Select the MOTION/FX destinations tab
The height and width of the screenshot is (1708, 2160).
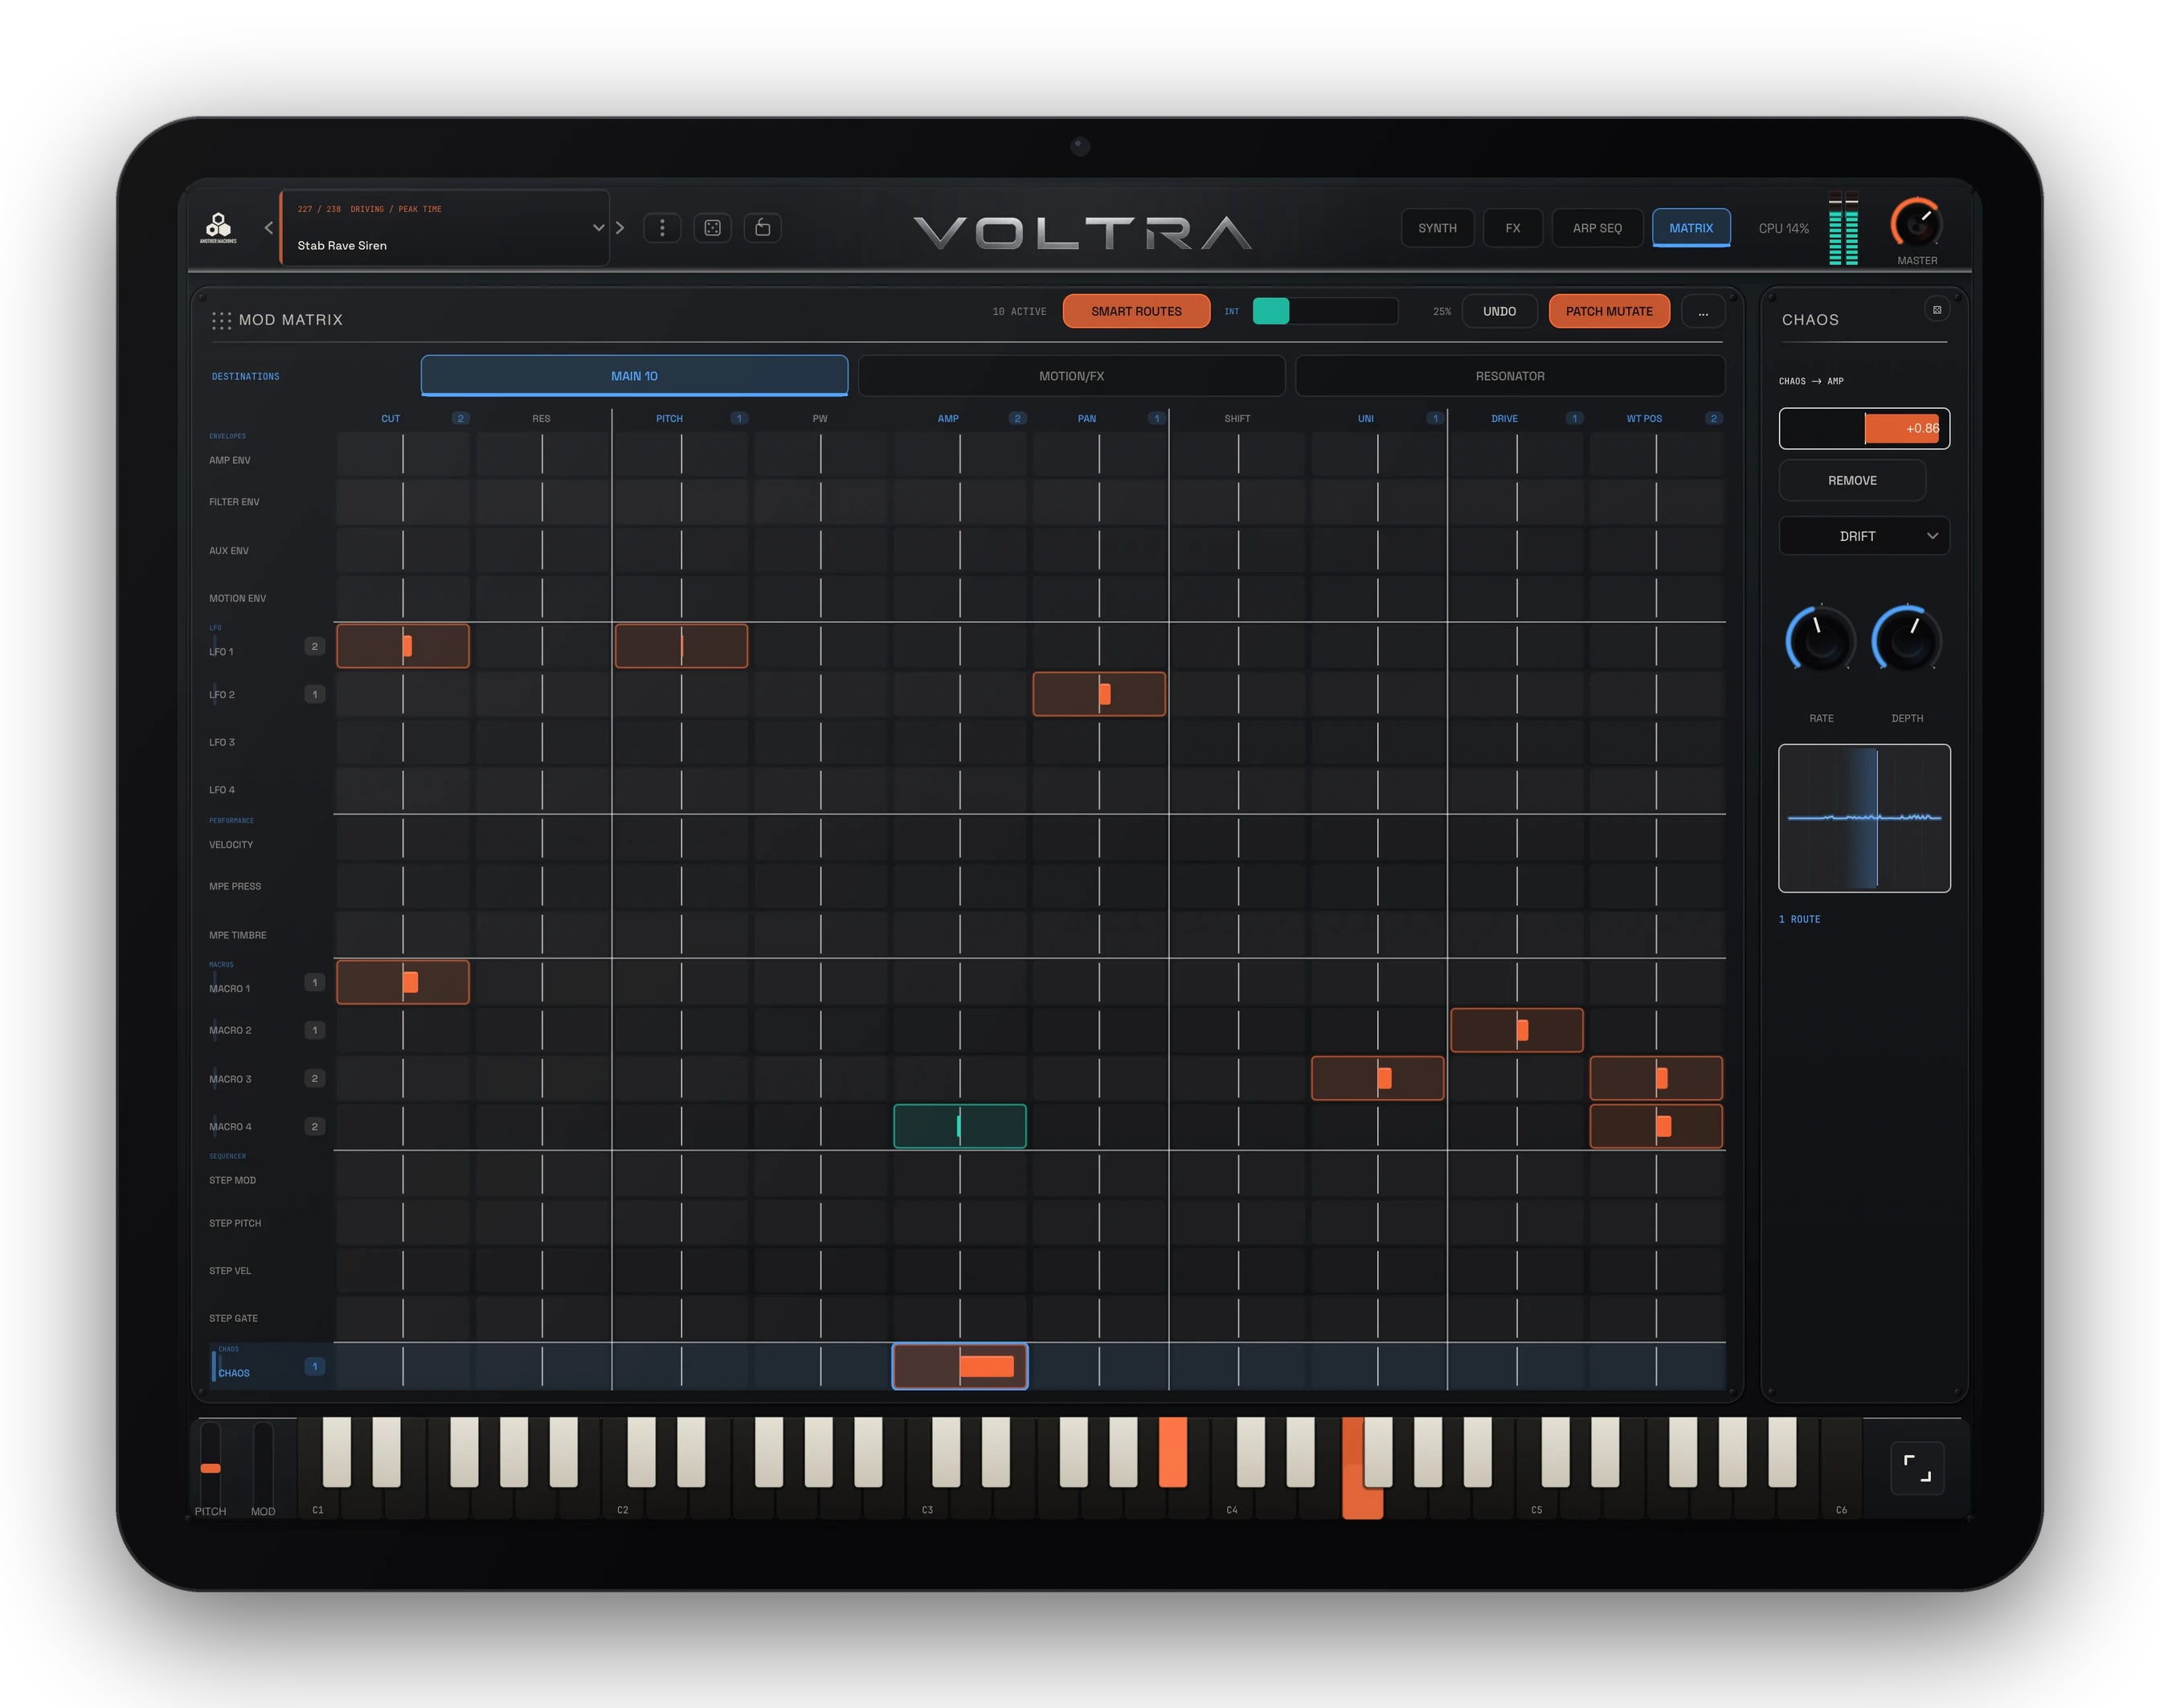[1071, 376]
